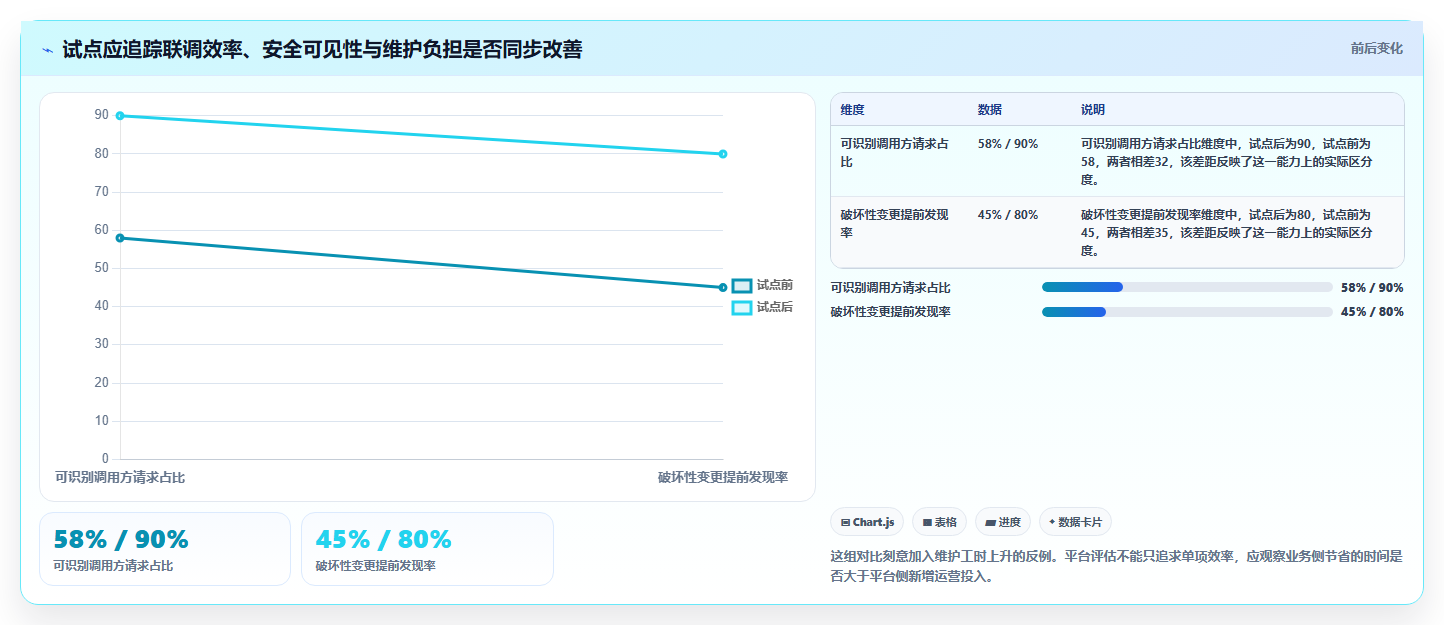
Task: Click the footer note paragraph about 维护工时
Action: pyautogui.click(x=1117, y=566)
